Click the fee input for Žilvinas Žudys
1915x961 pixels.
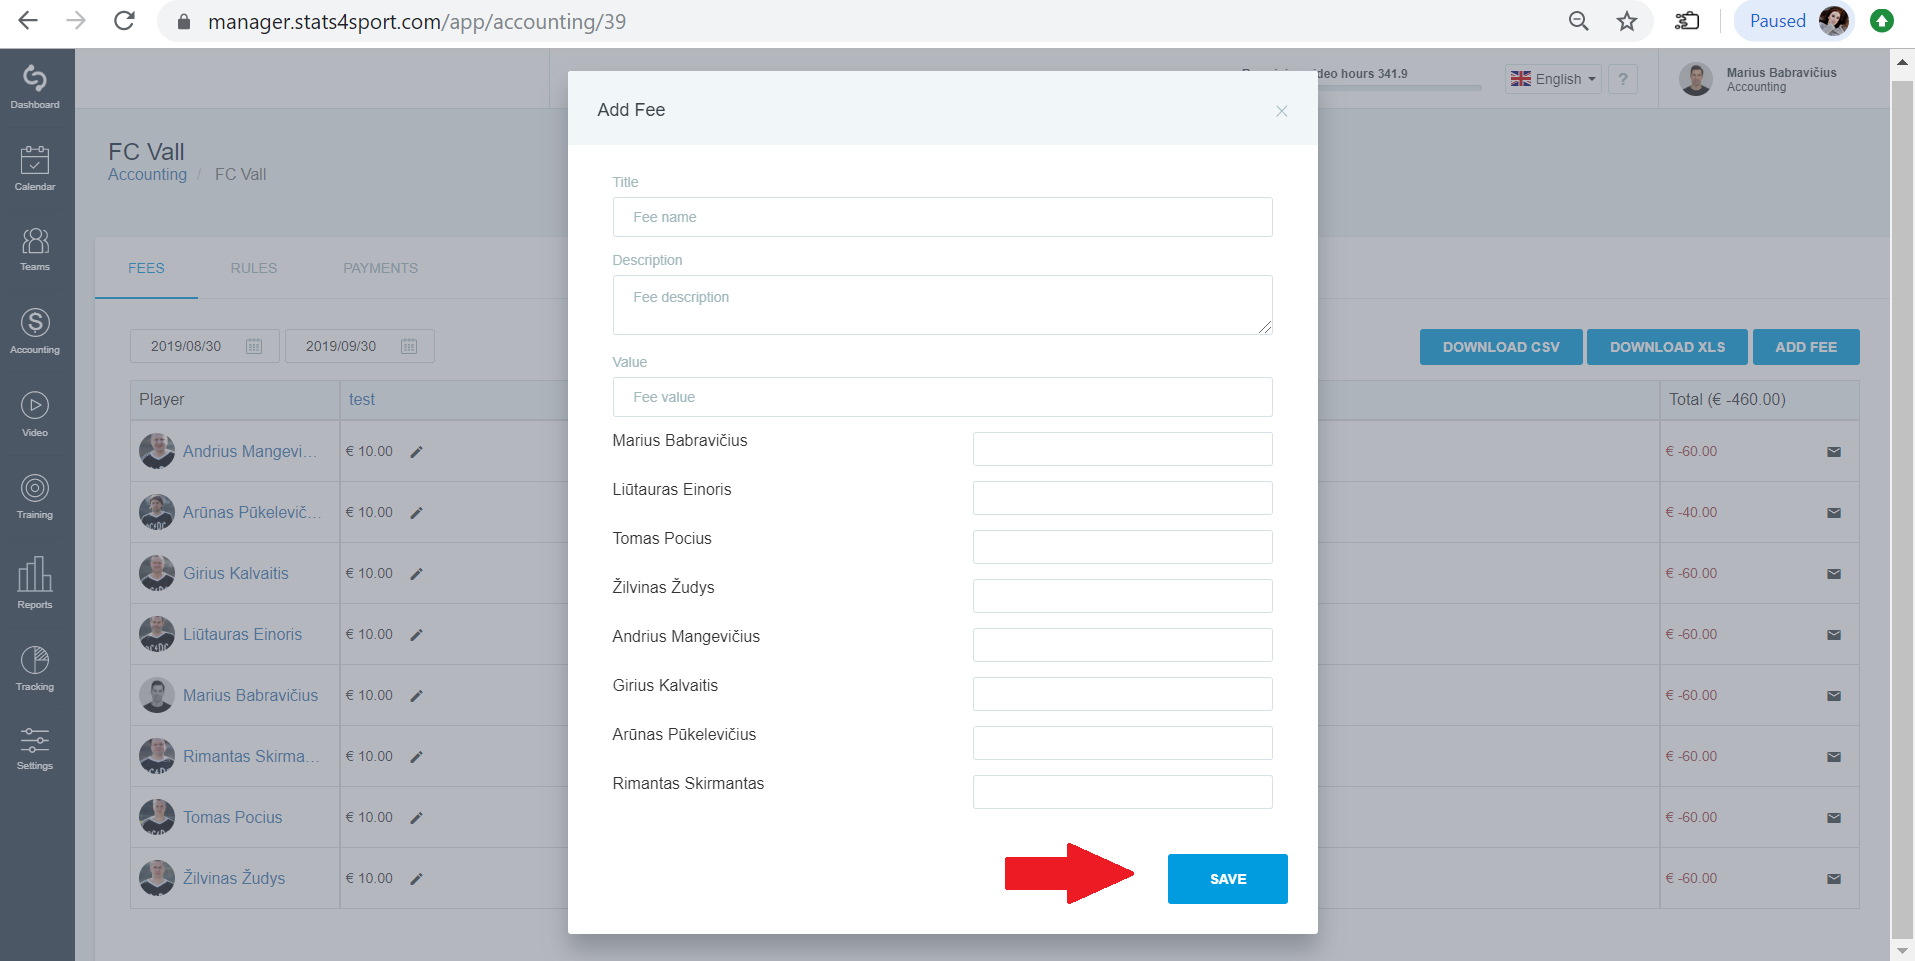(1122, 596)
